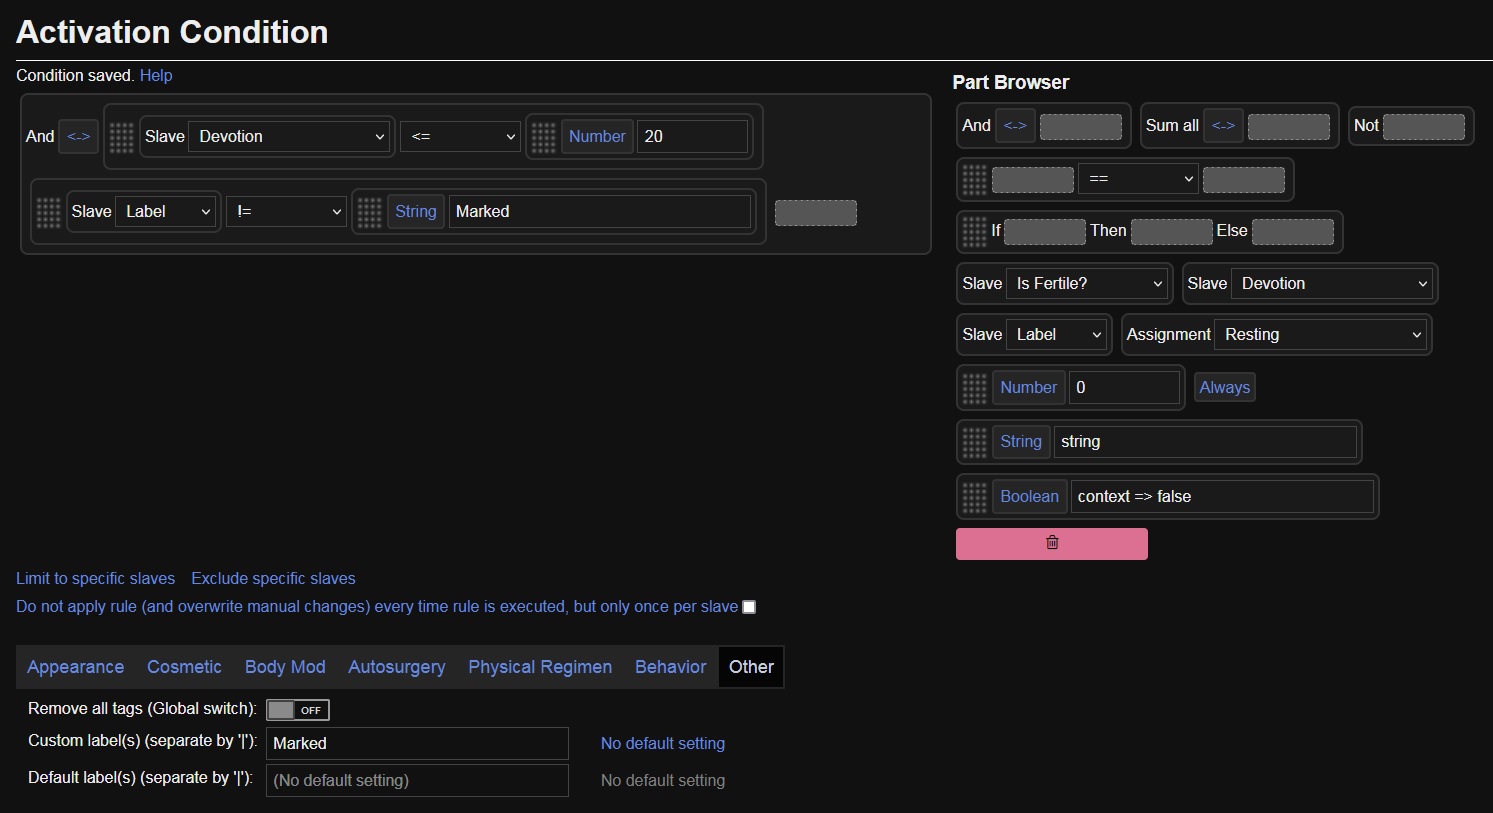Image resolution: width=1493 pixels, height=813 pixels.
Task: Expand the Is Fertile? dropdown
Action: (1088, 284)
